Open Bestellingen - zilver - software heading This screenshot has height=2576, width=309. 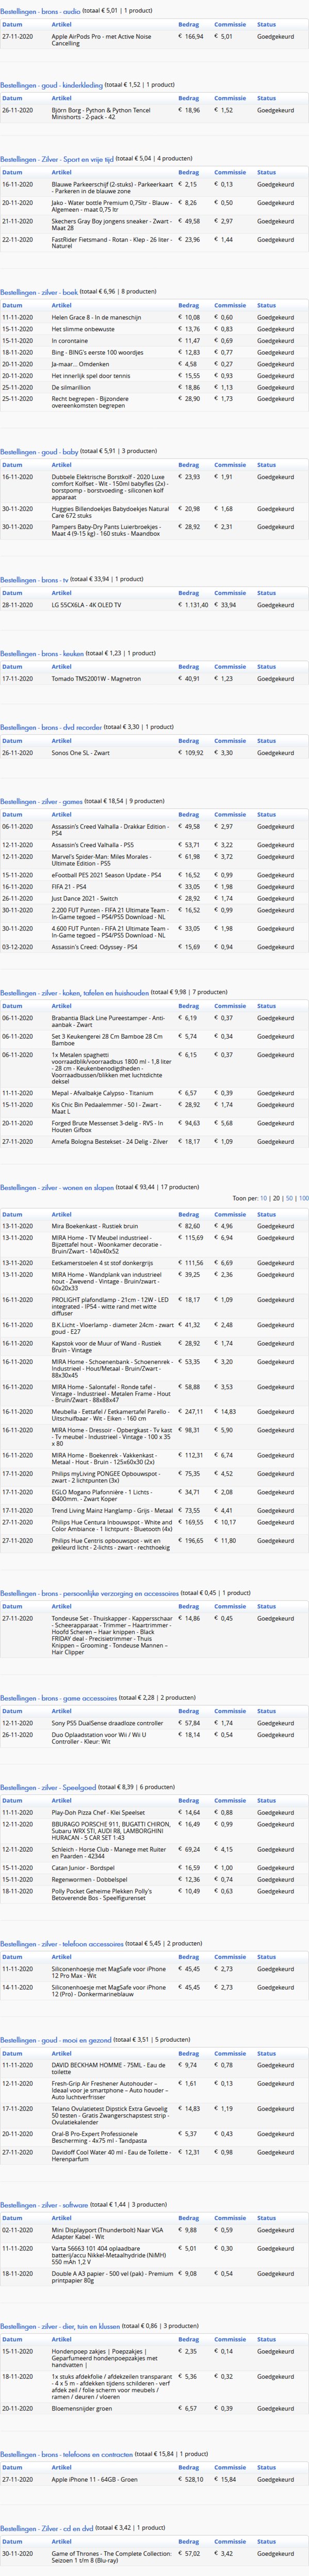point(45,2205)
